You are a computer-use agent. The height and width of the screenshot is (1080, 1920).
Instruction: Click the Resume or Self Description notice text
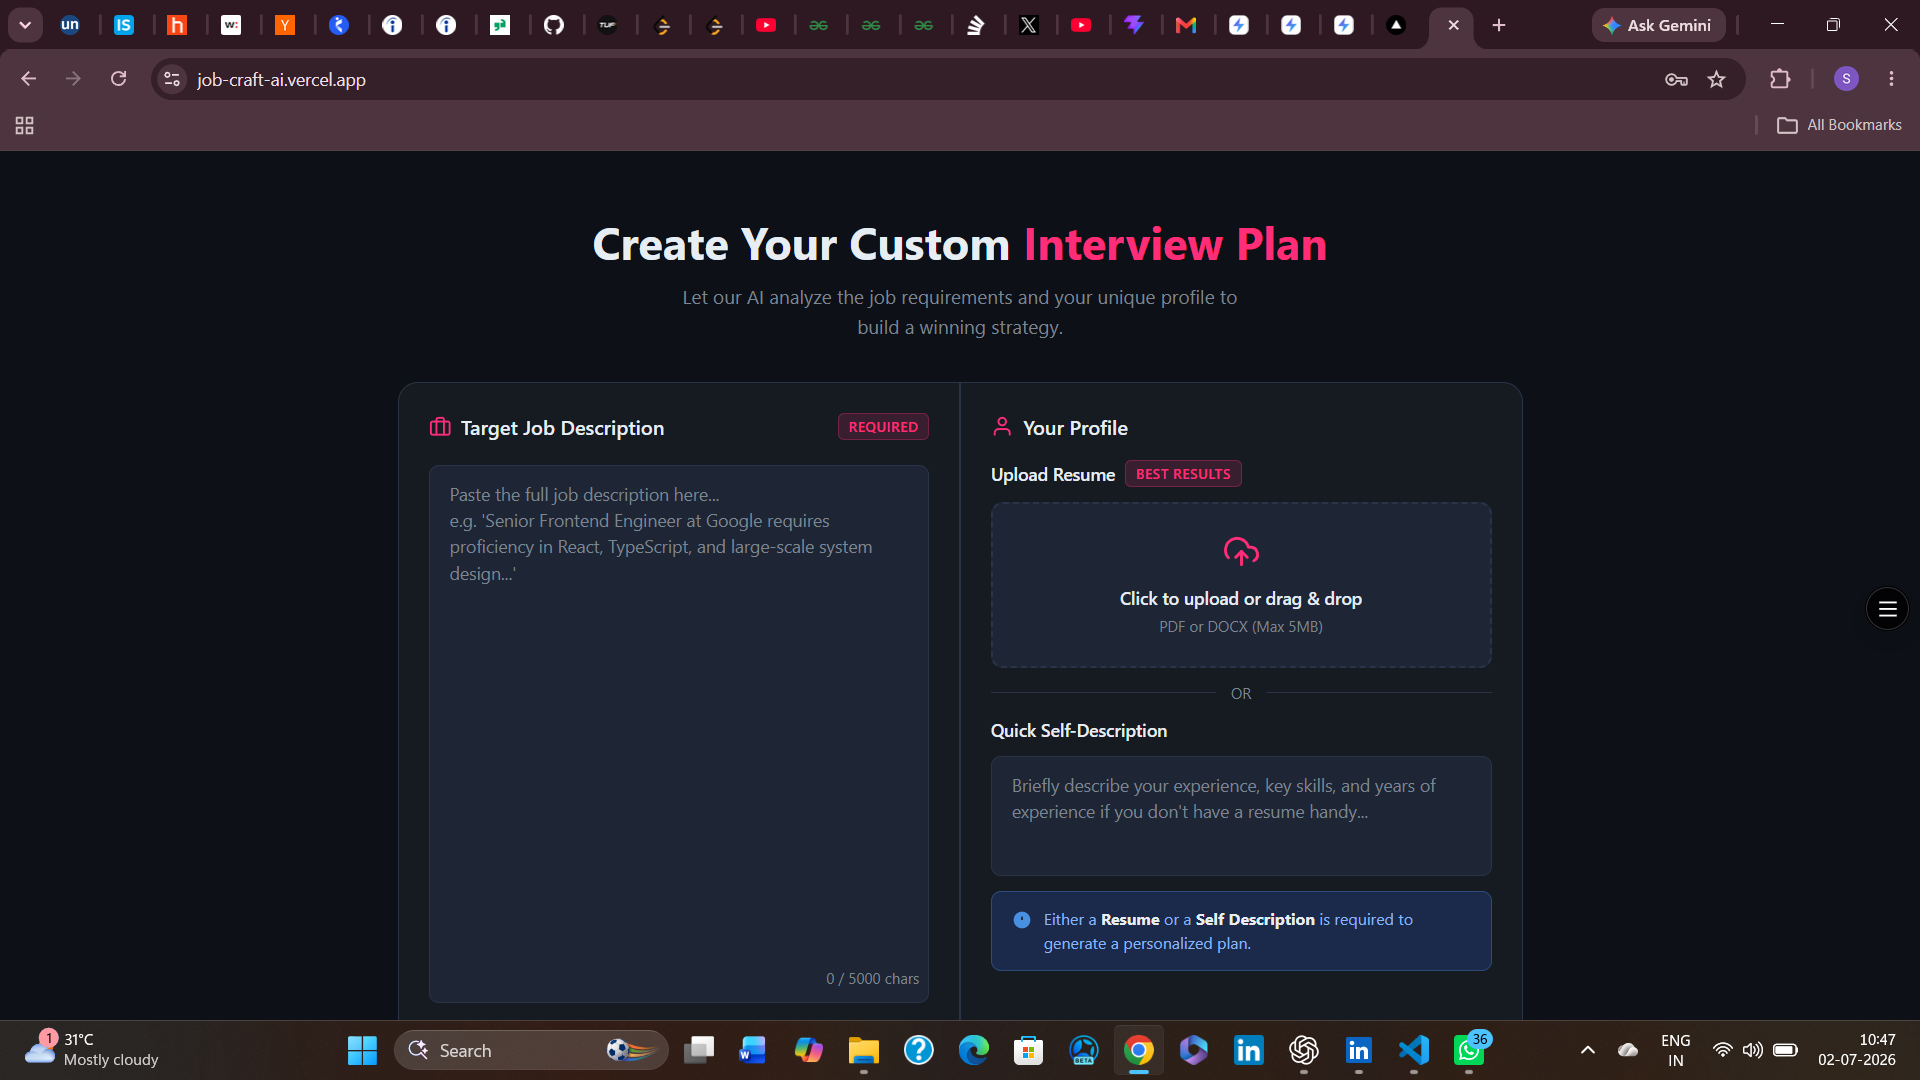click(x=1228, y=931)
